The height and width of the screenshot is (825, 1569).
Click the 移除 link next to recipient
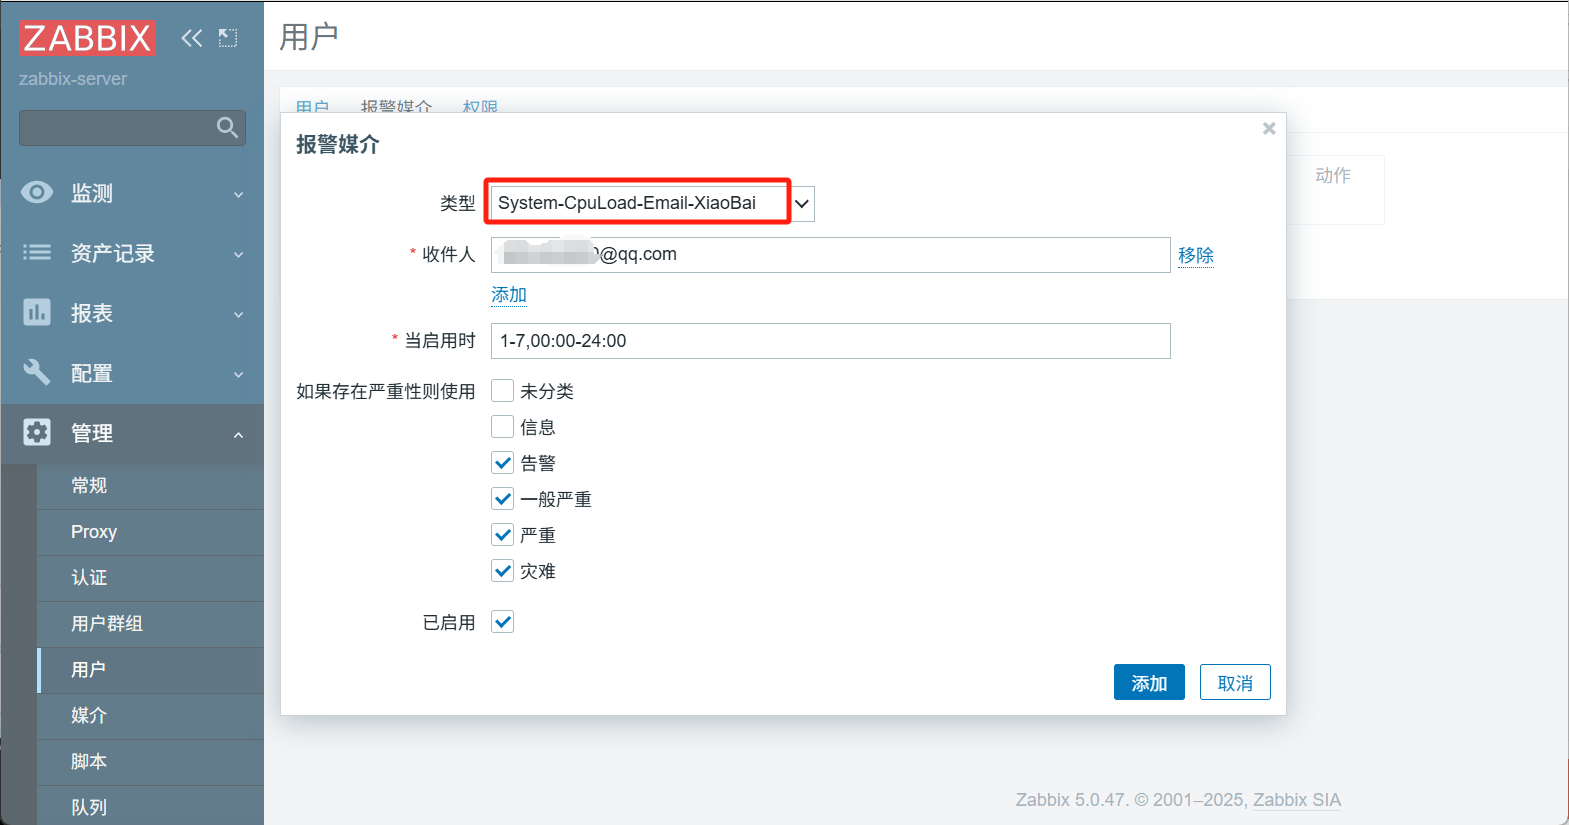[x=1195, y=255]
